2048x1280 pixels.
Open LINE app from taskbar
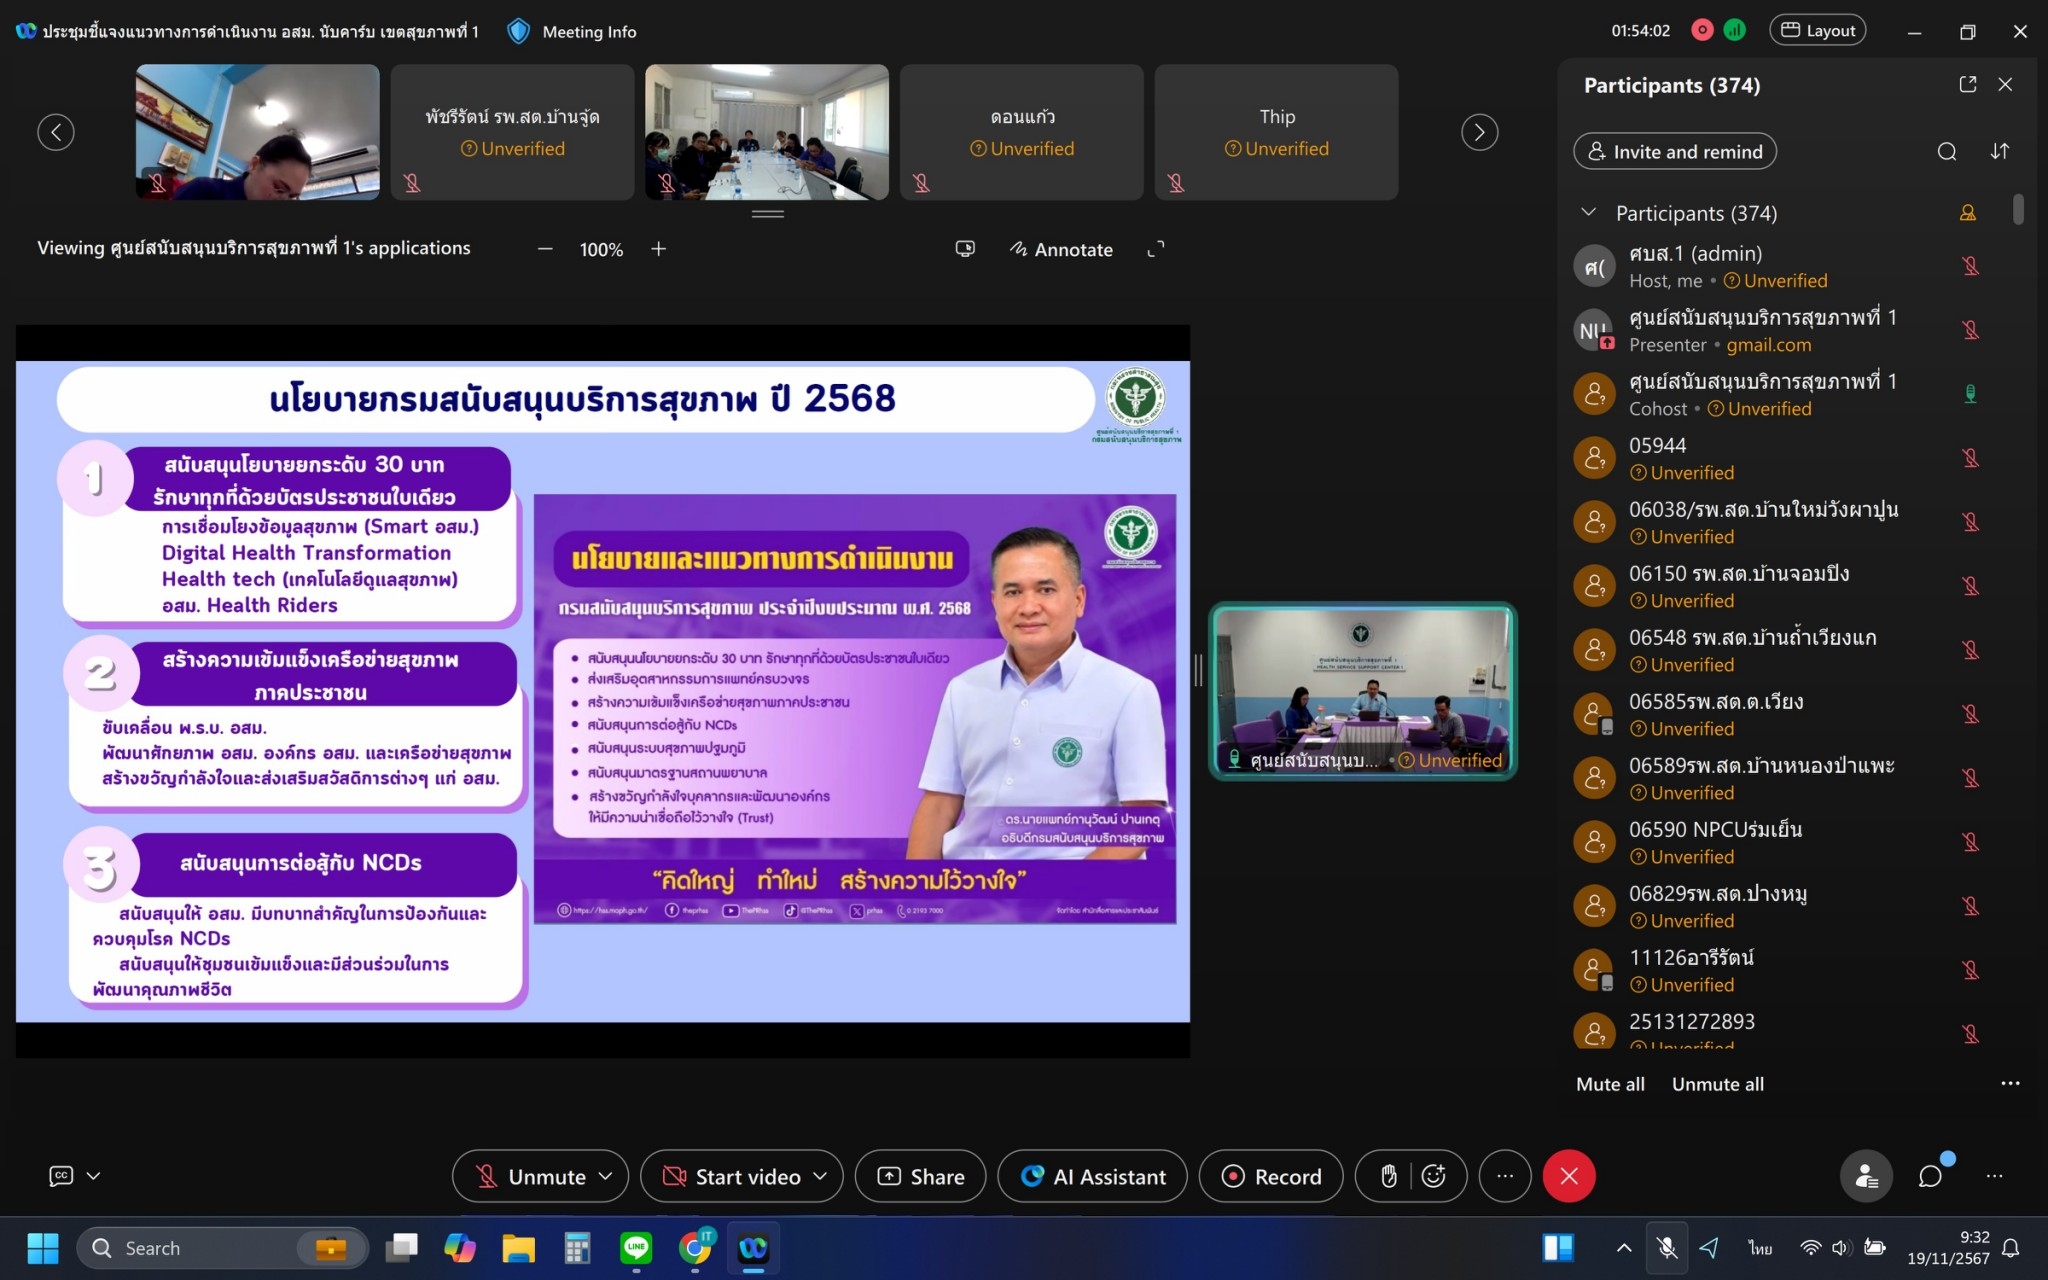(x=636, y=1248)
